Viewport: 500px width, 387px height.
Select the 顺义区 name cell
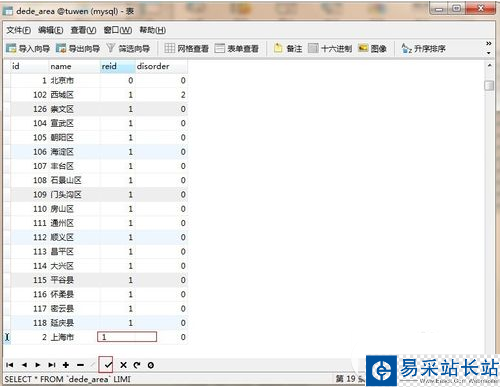tap(74, 237)
